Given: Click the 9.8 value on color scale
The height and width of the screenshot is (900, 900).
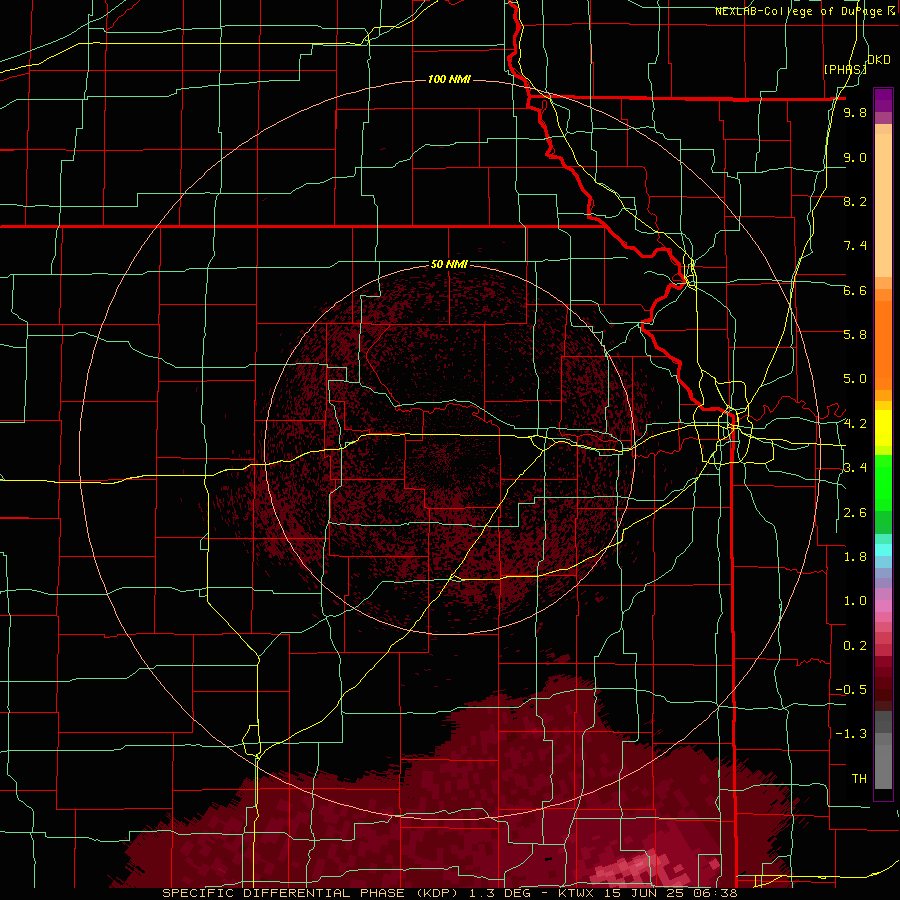Looking at the screenshot, I should [x=855, y=113].
